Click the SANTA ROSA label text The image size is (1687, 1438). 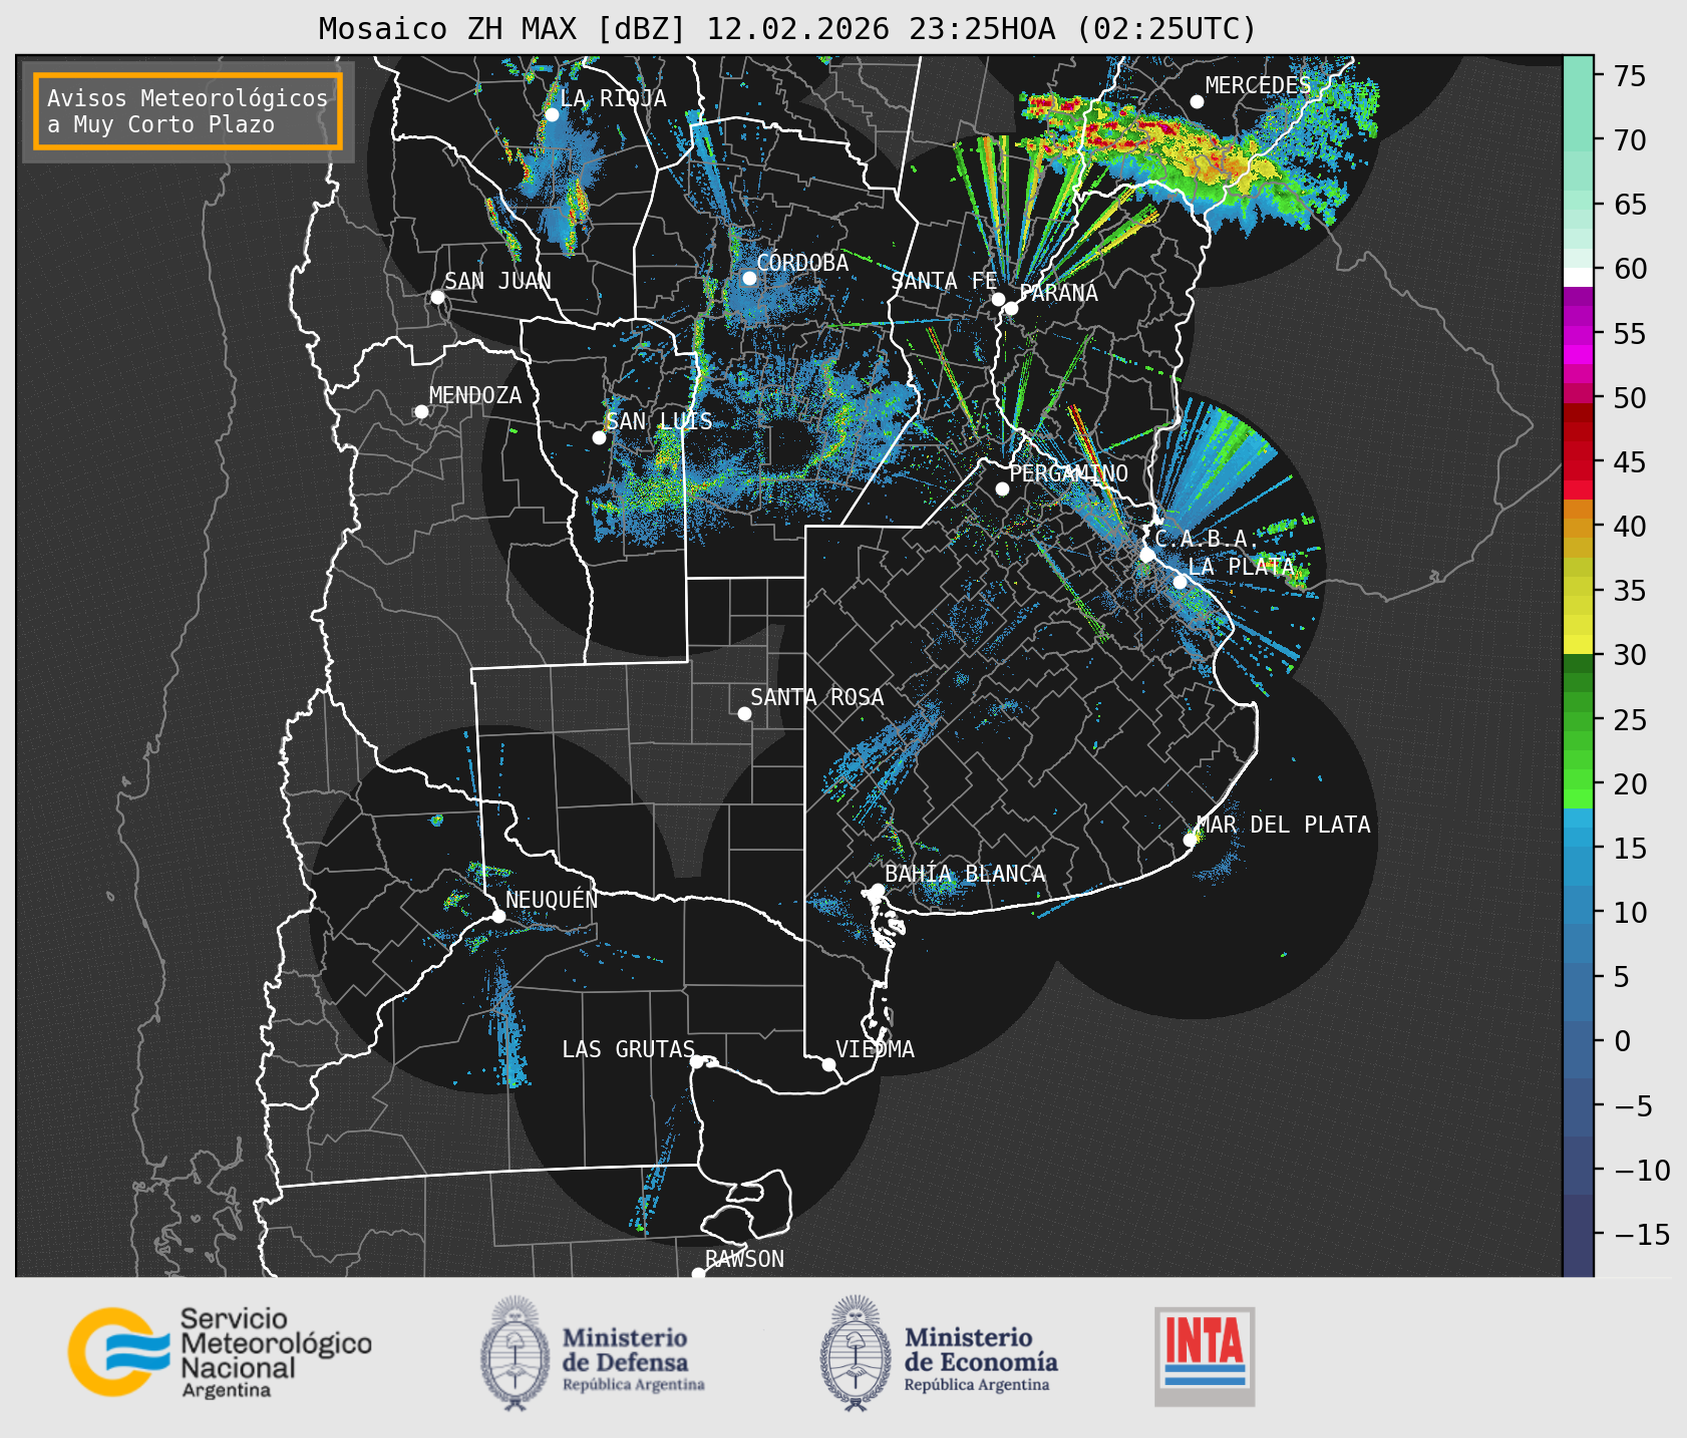point(817,697)
